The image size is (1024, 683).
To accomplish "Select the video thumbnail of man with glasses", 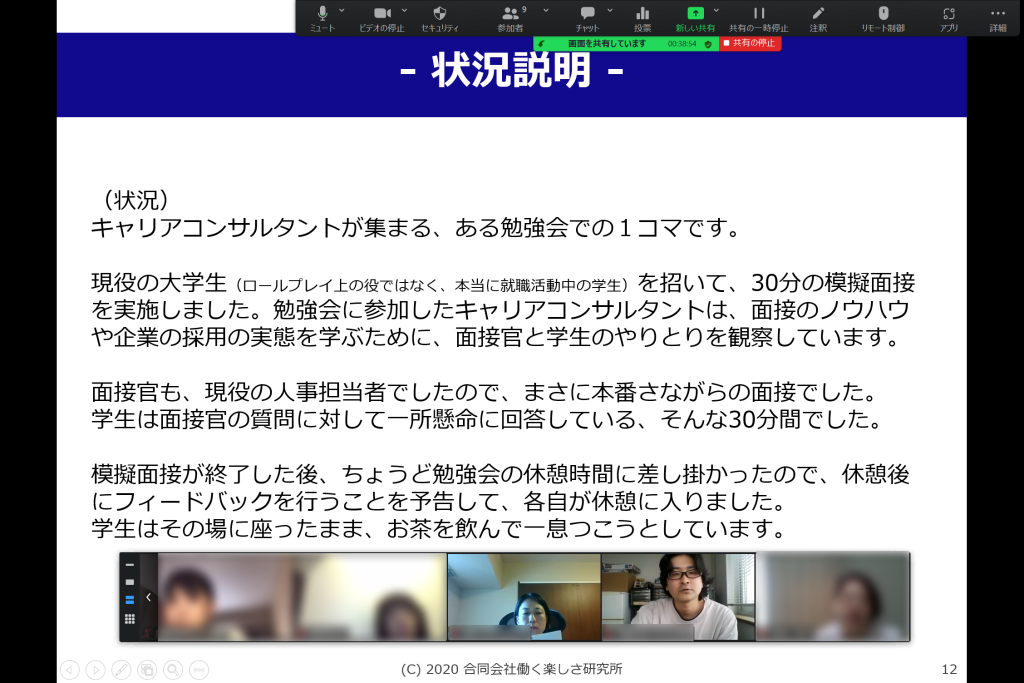I will coord(677,596).
